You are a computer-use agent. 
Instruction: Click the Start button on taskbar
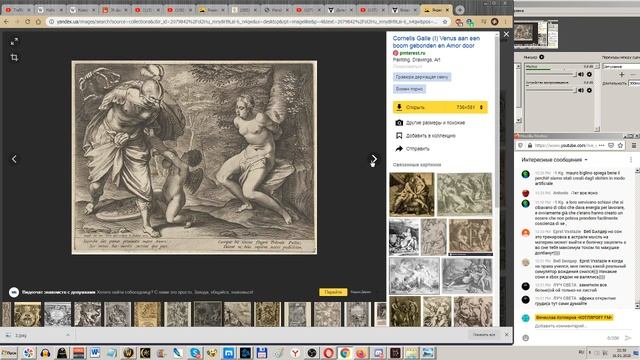(9, 353)
